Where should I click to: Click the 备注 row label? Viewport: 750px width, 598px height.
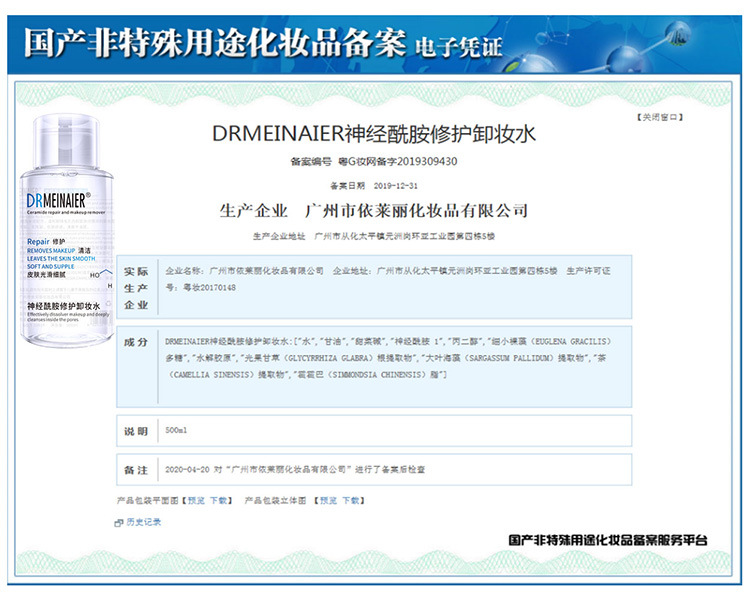point(136,470)
